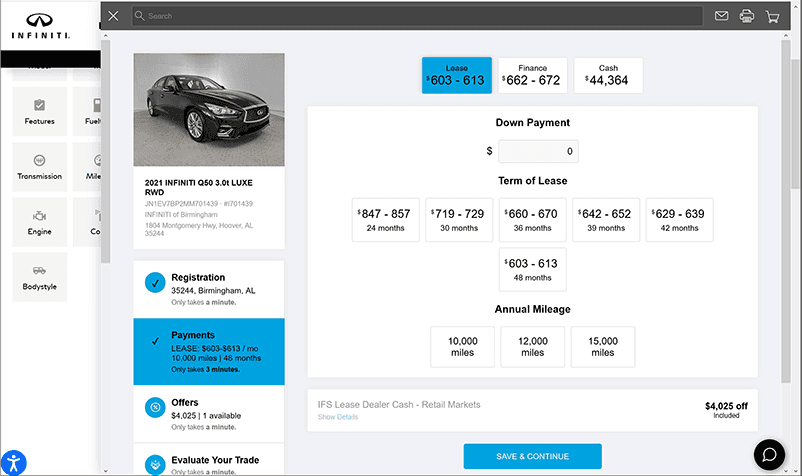Viewport: 802px width, 476px height.
Task: Click the Search field in top bar
Action: (417, 16)
